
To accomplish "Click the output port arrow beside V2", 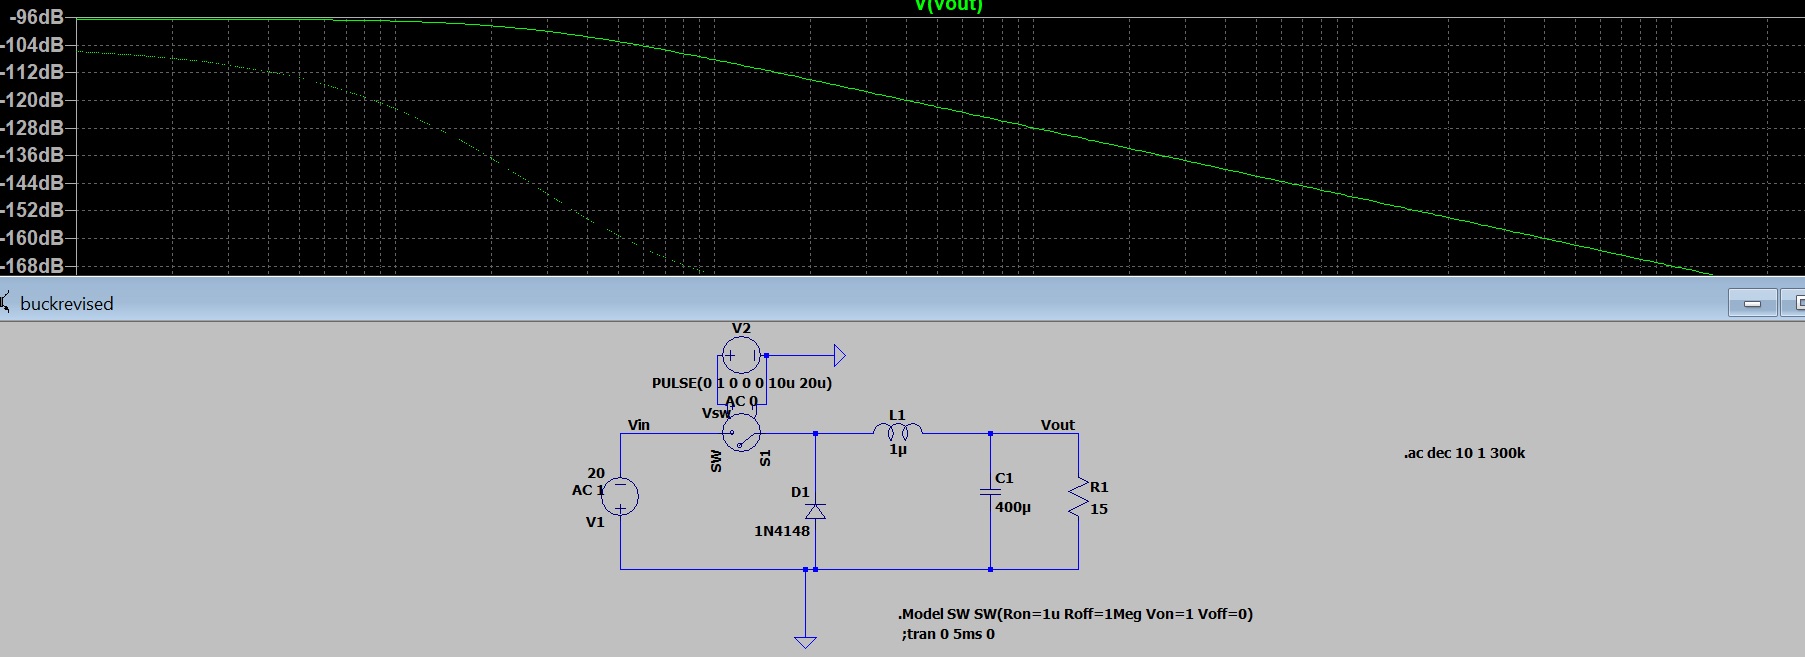I will tap(839, 355).
